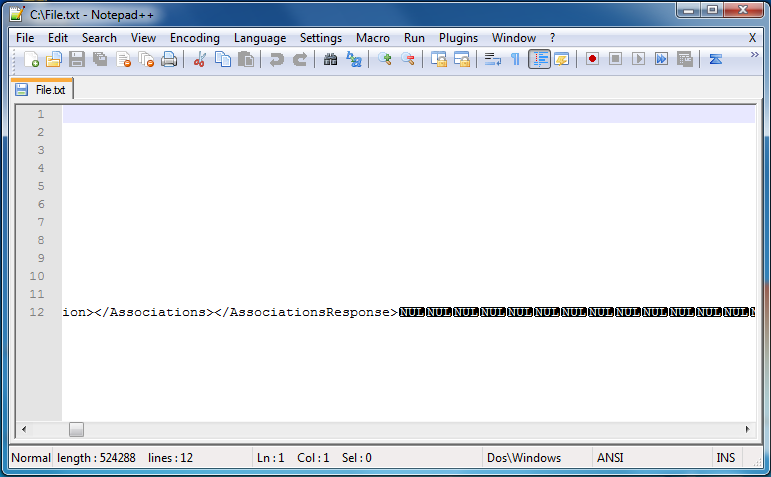Image resolution: width=771 pixels, height=477 pixels.
Task: Click the New file toolbar icon
Action: pyautogui.click(x=31, y=60)
